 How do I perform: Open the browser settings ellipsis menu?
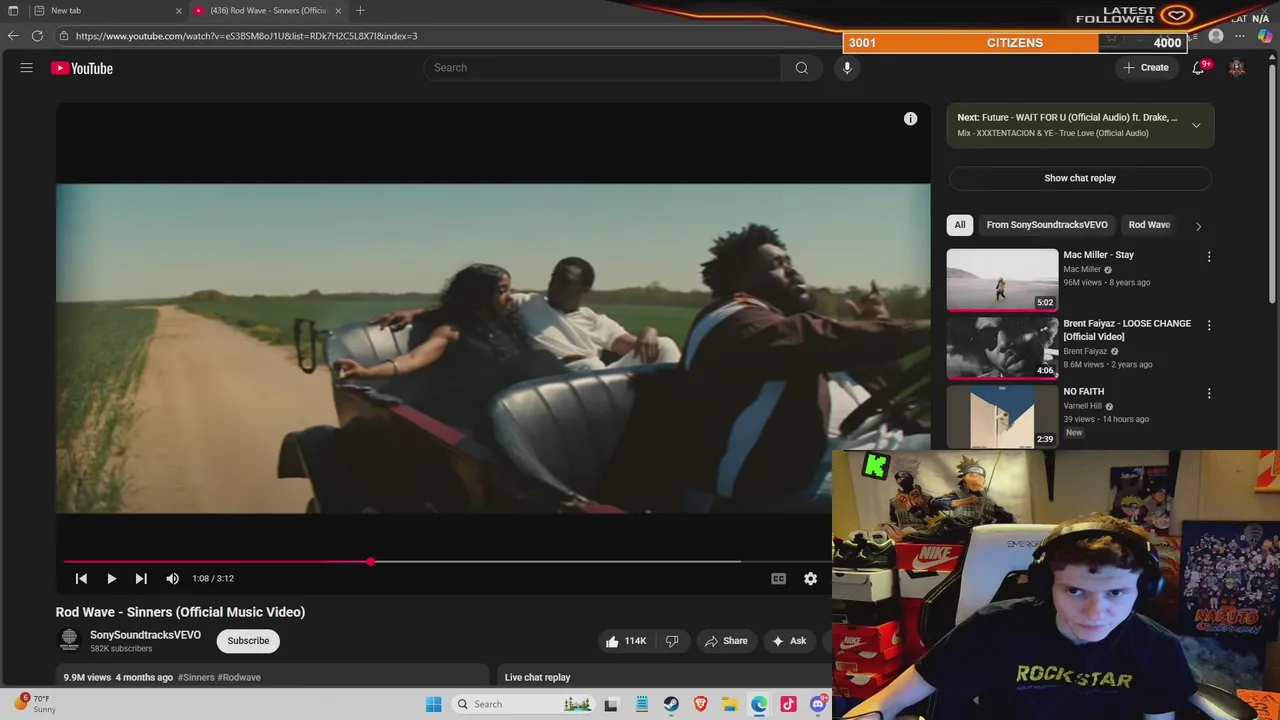pos(1240,36)
